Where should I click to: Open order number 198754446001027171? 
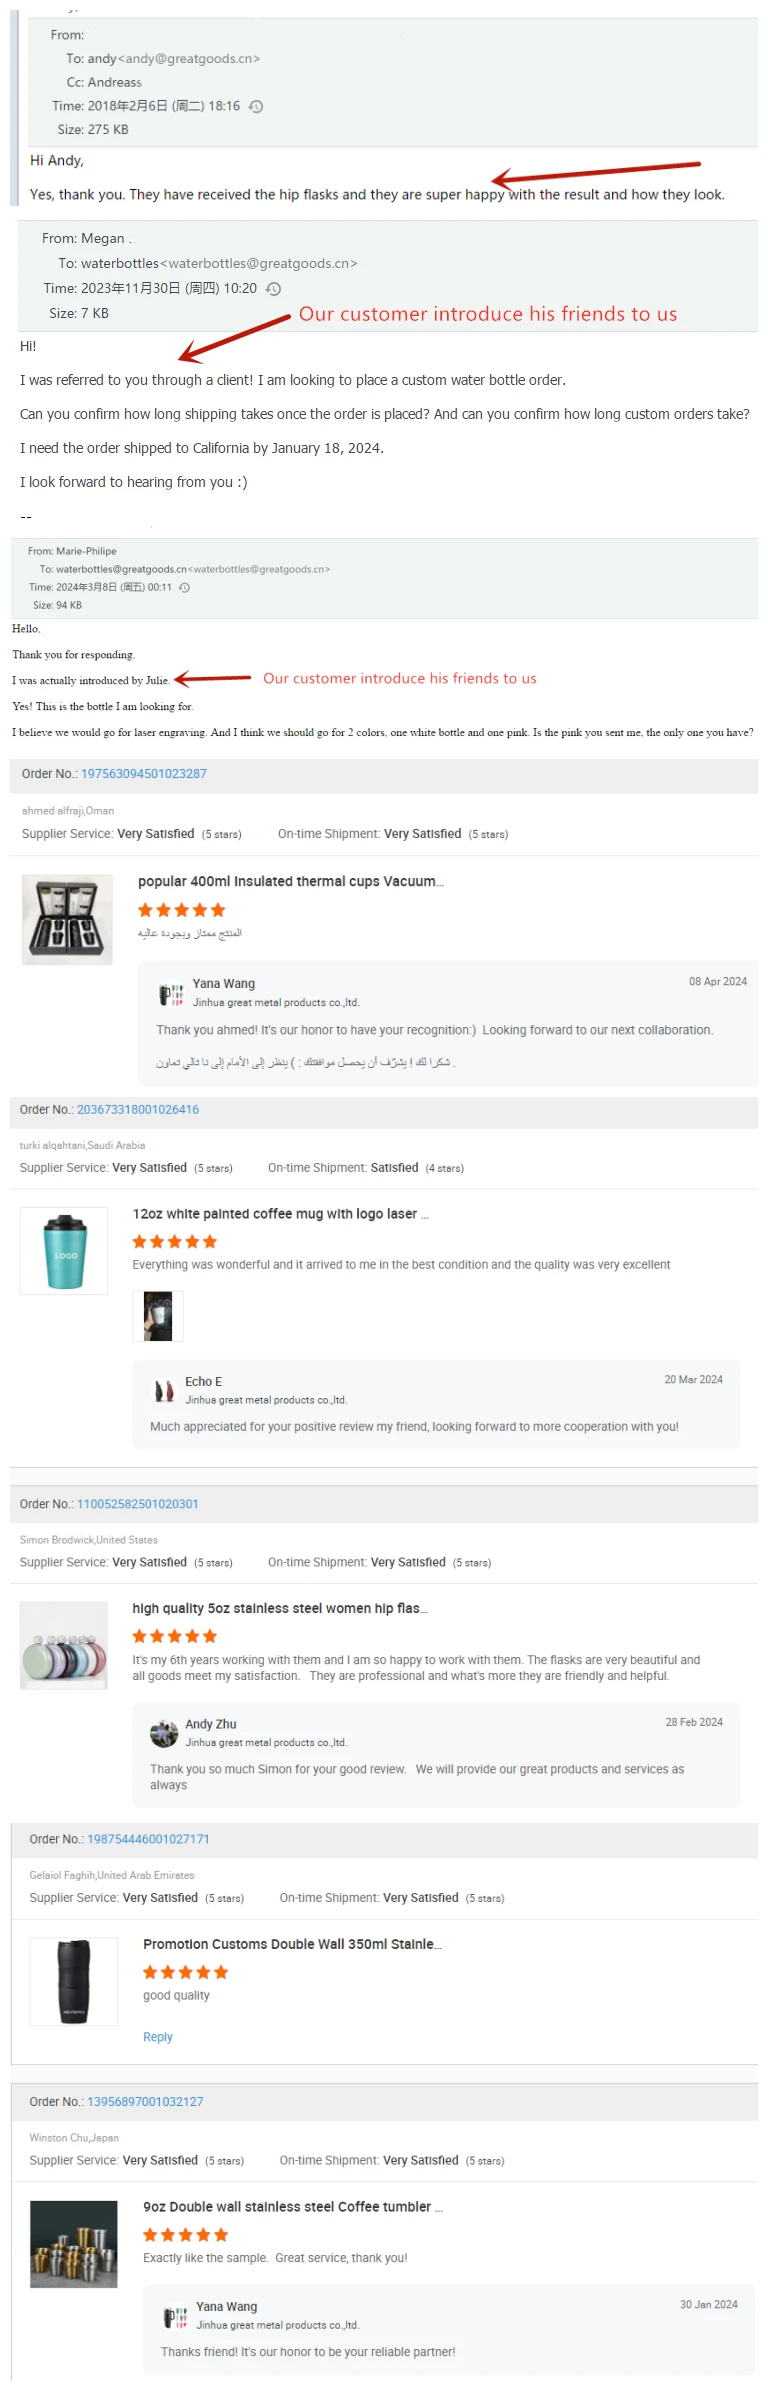pos(148,1839)
